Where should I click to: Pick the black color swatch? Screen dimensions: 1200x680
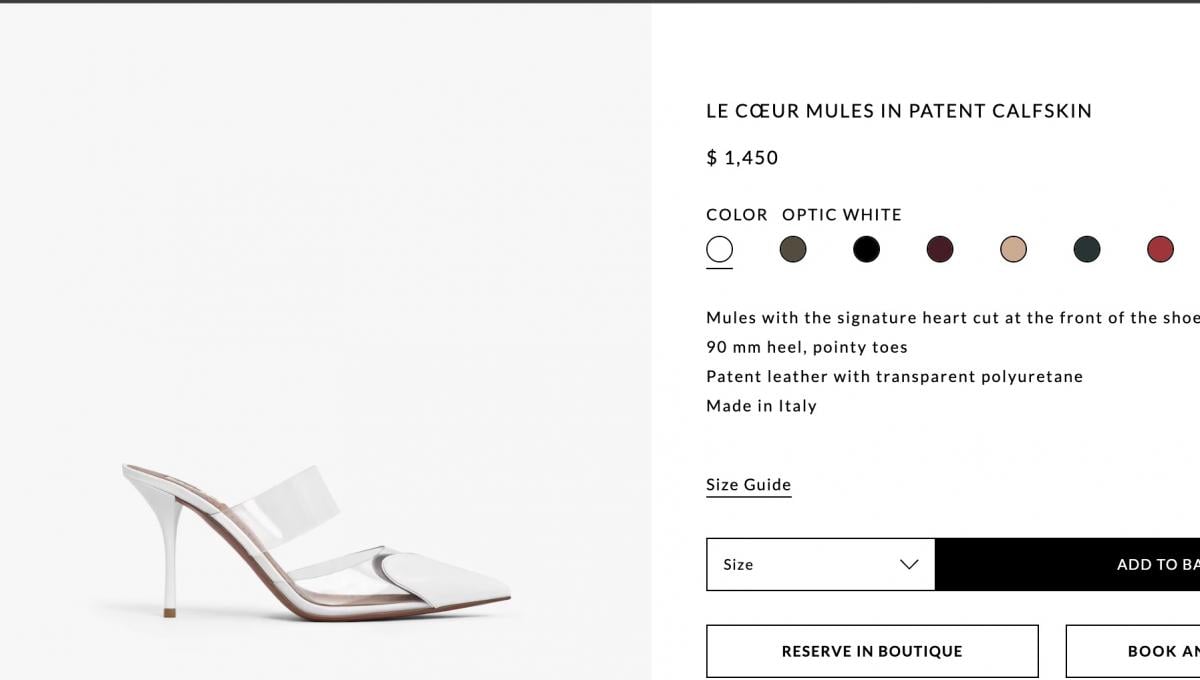pyautogui.click(x=866, y=249)
